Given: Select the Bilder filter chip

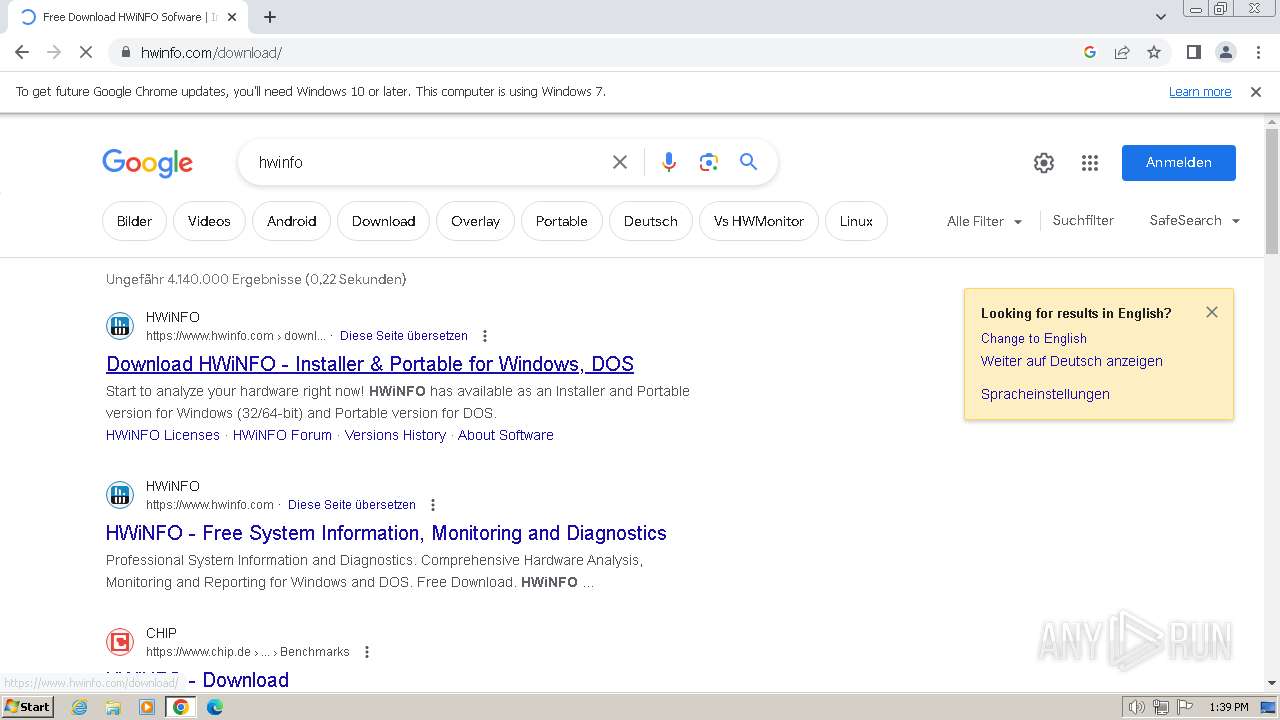Looking at the screenshot, I should coord(134,221).
